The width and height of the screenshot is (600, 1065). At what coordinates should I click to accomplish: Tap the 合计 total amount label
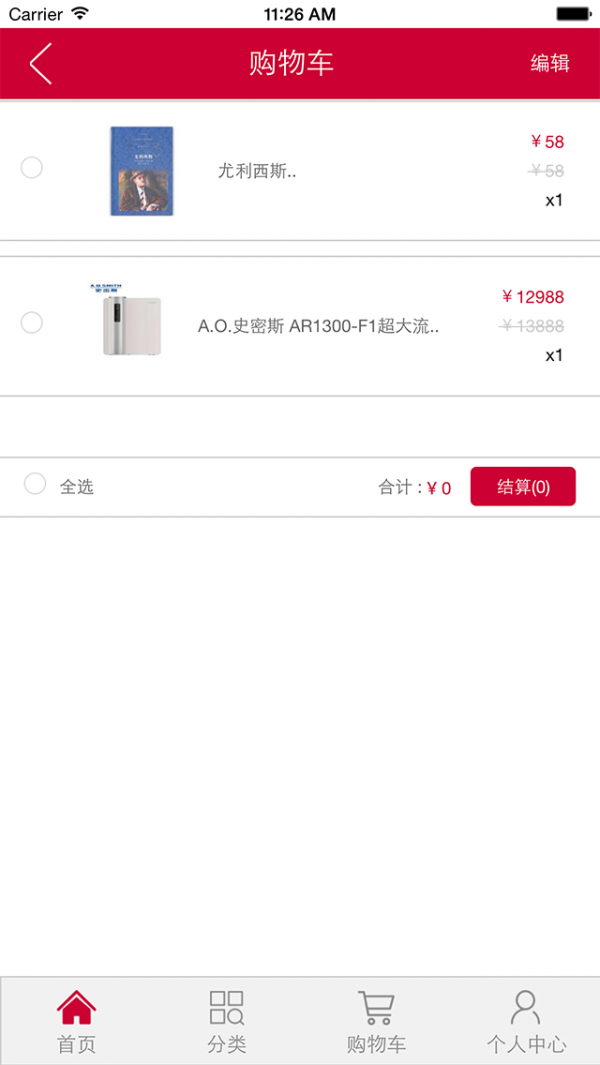coord(414,488)
